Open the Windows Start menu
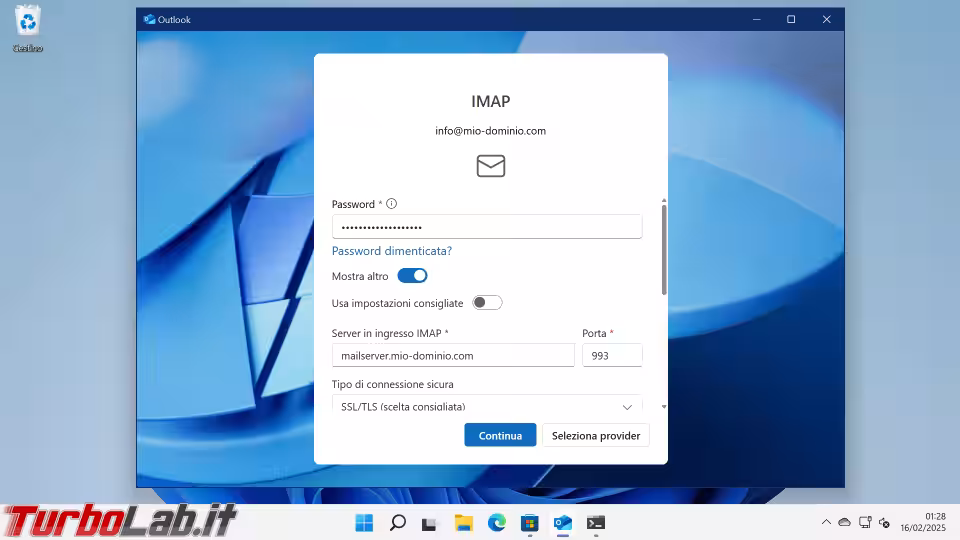 pos(364,523)
